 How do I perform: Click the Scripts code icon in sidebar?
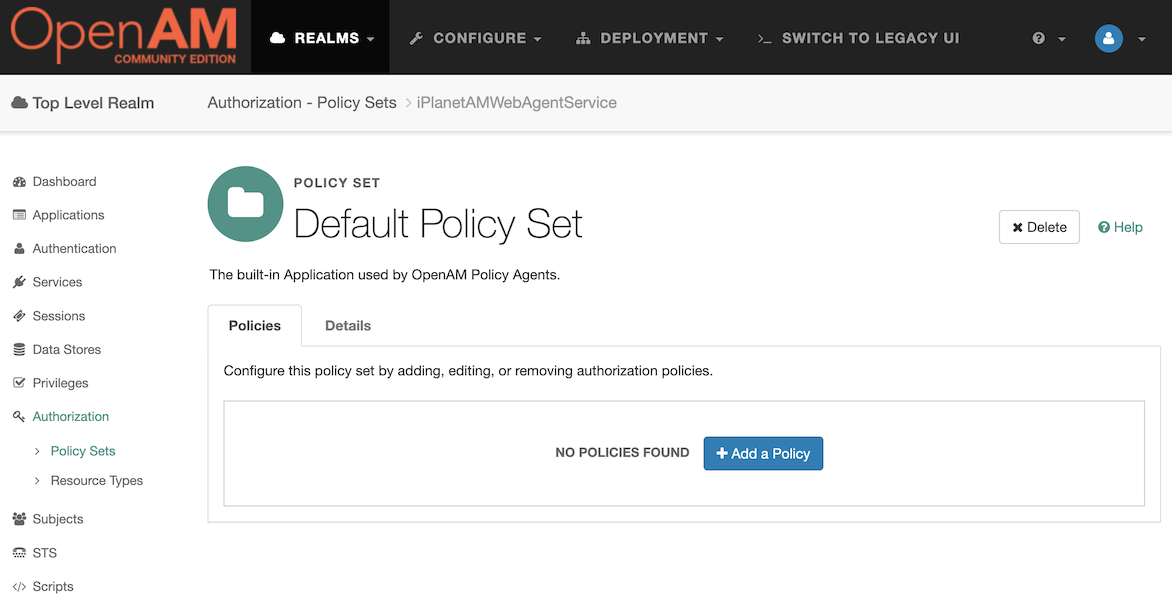[19, 587]
